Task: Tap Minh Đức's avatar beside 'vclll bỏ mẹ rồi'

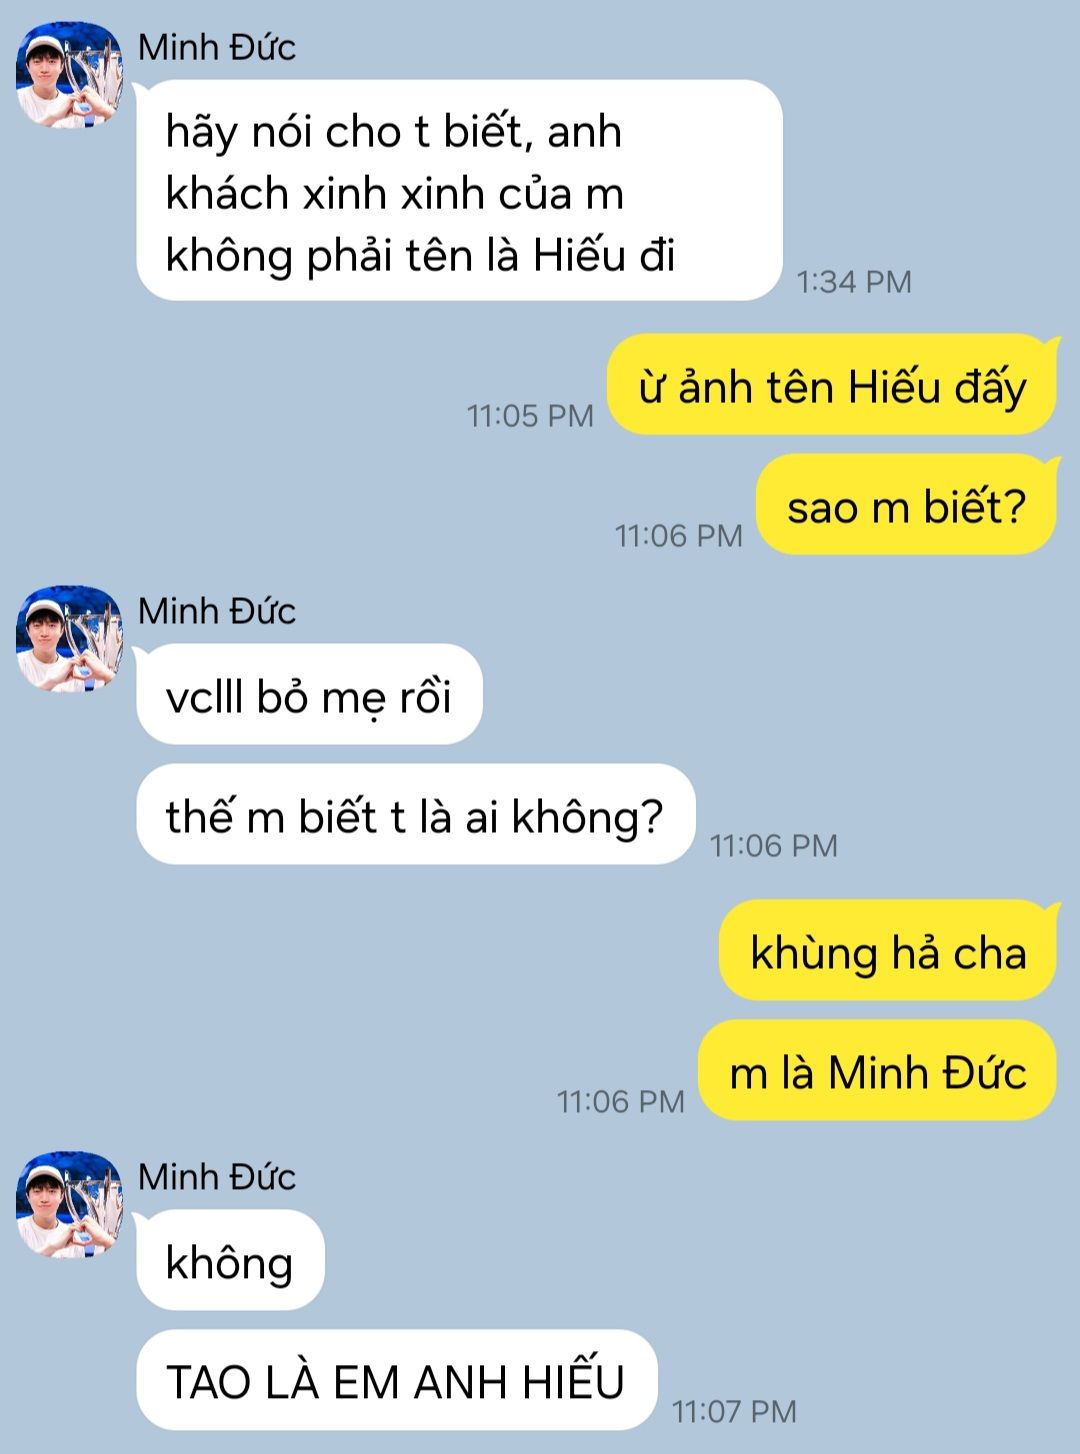Action: pyautogui.click(x=69, y=640)
